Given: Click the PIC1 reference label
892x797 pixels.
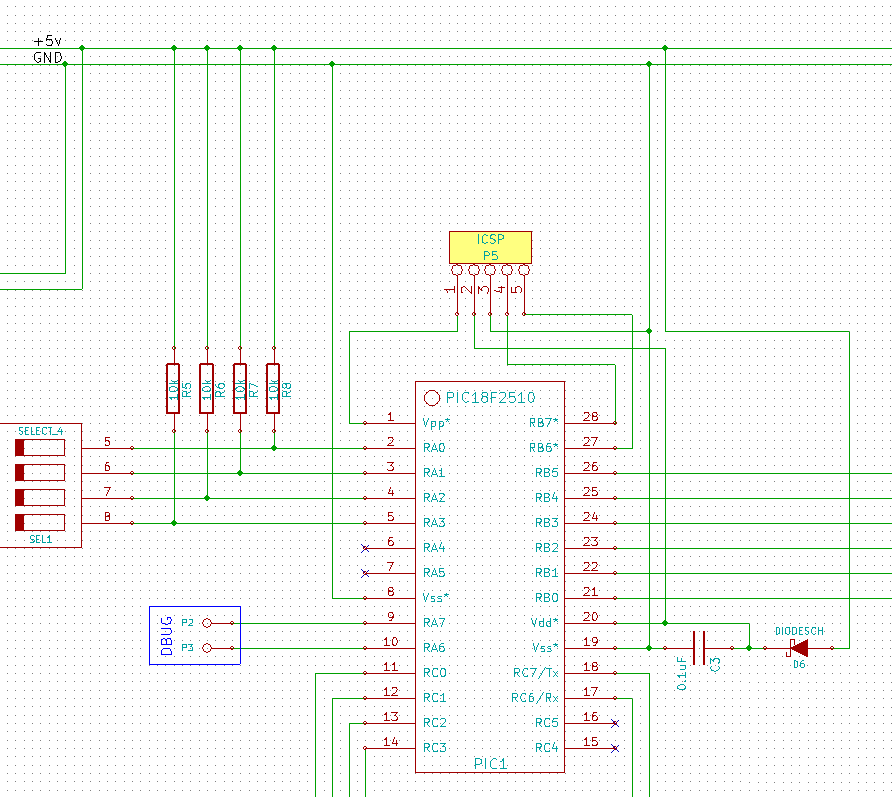Looking at the screenshot, I should pos(490,763).
